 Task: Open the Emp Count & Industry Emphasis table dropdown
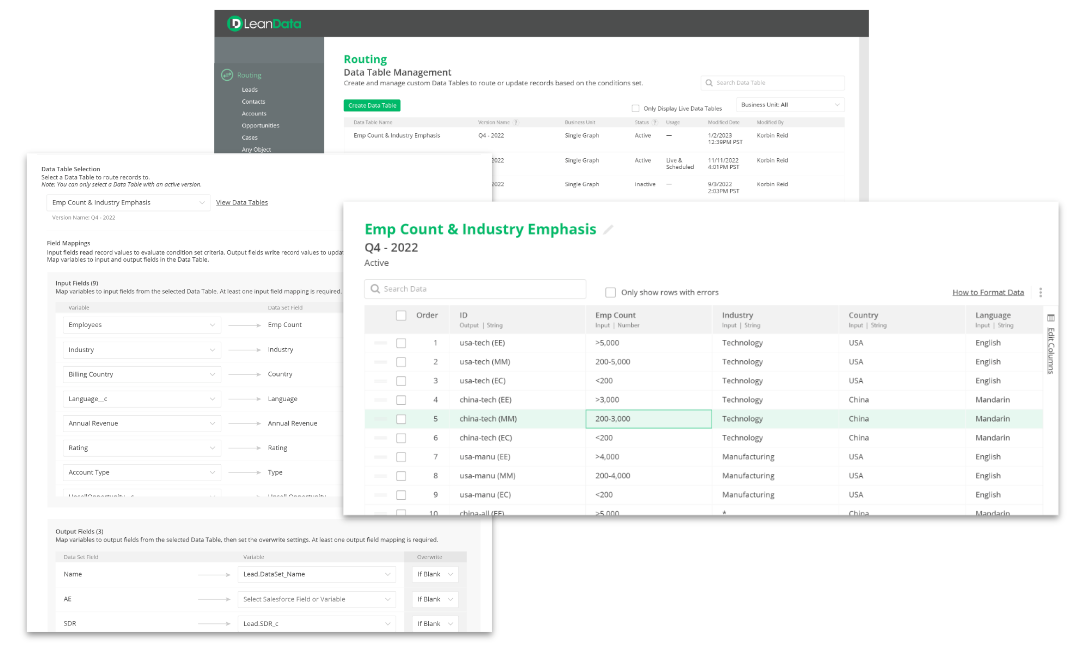pos(128,202)
